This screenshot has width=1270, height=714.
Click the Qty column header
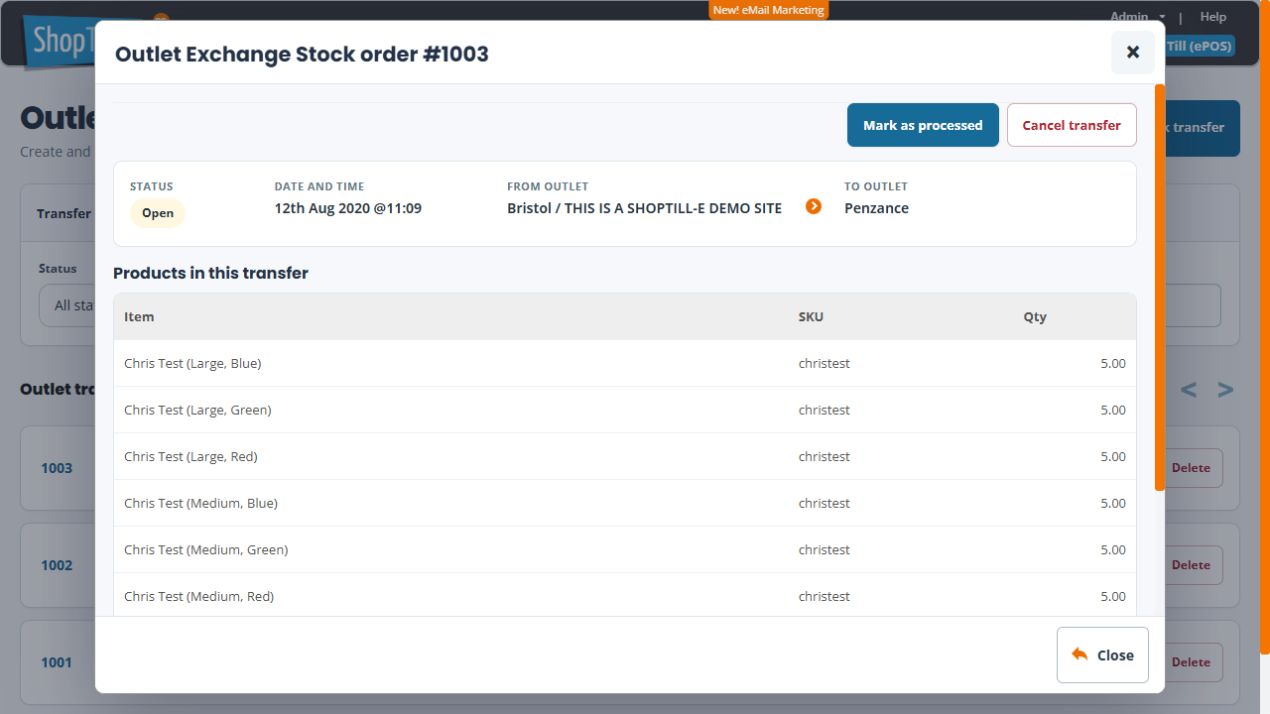[x=1035, y=316]
